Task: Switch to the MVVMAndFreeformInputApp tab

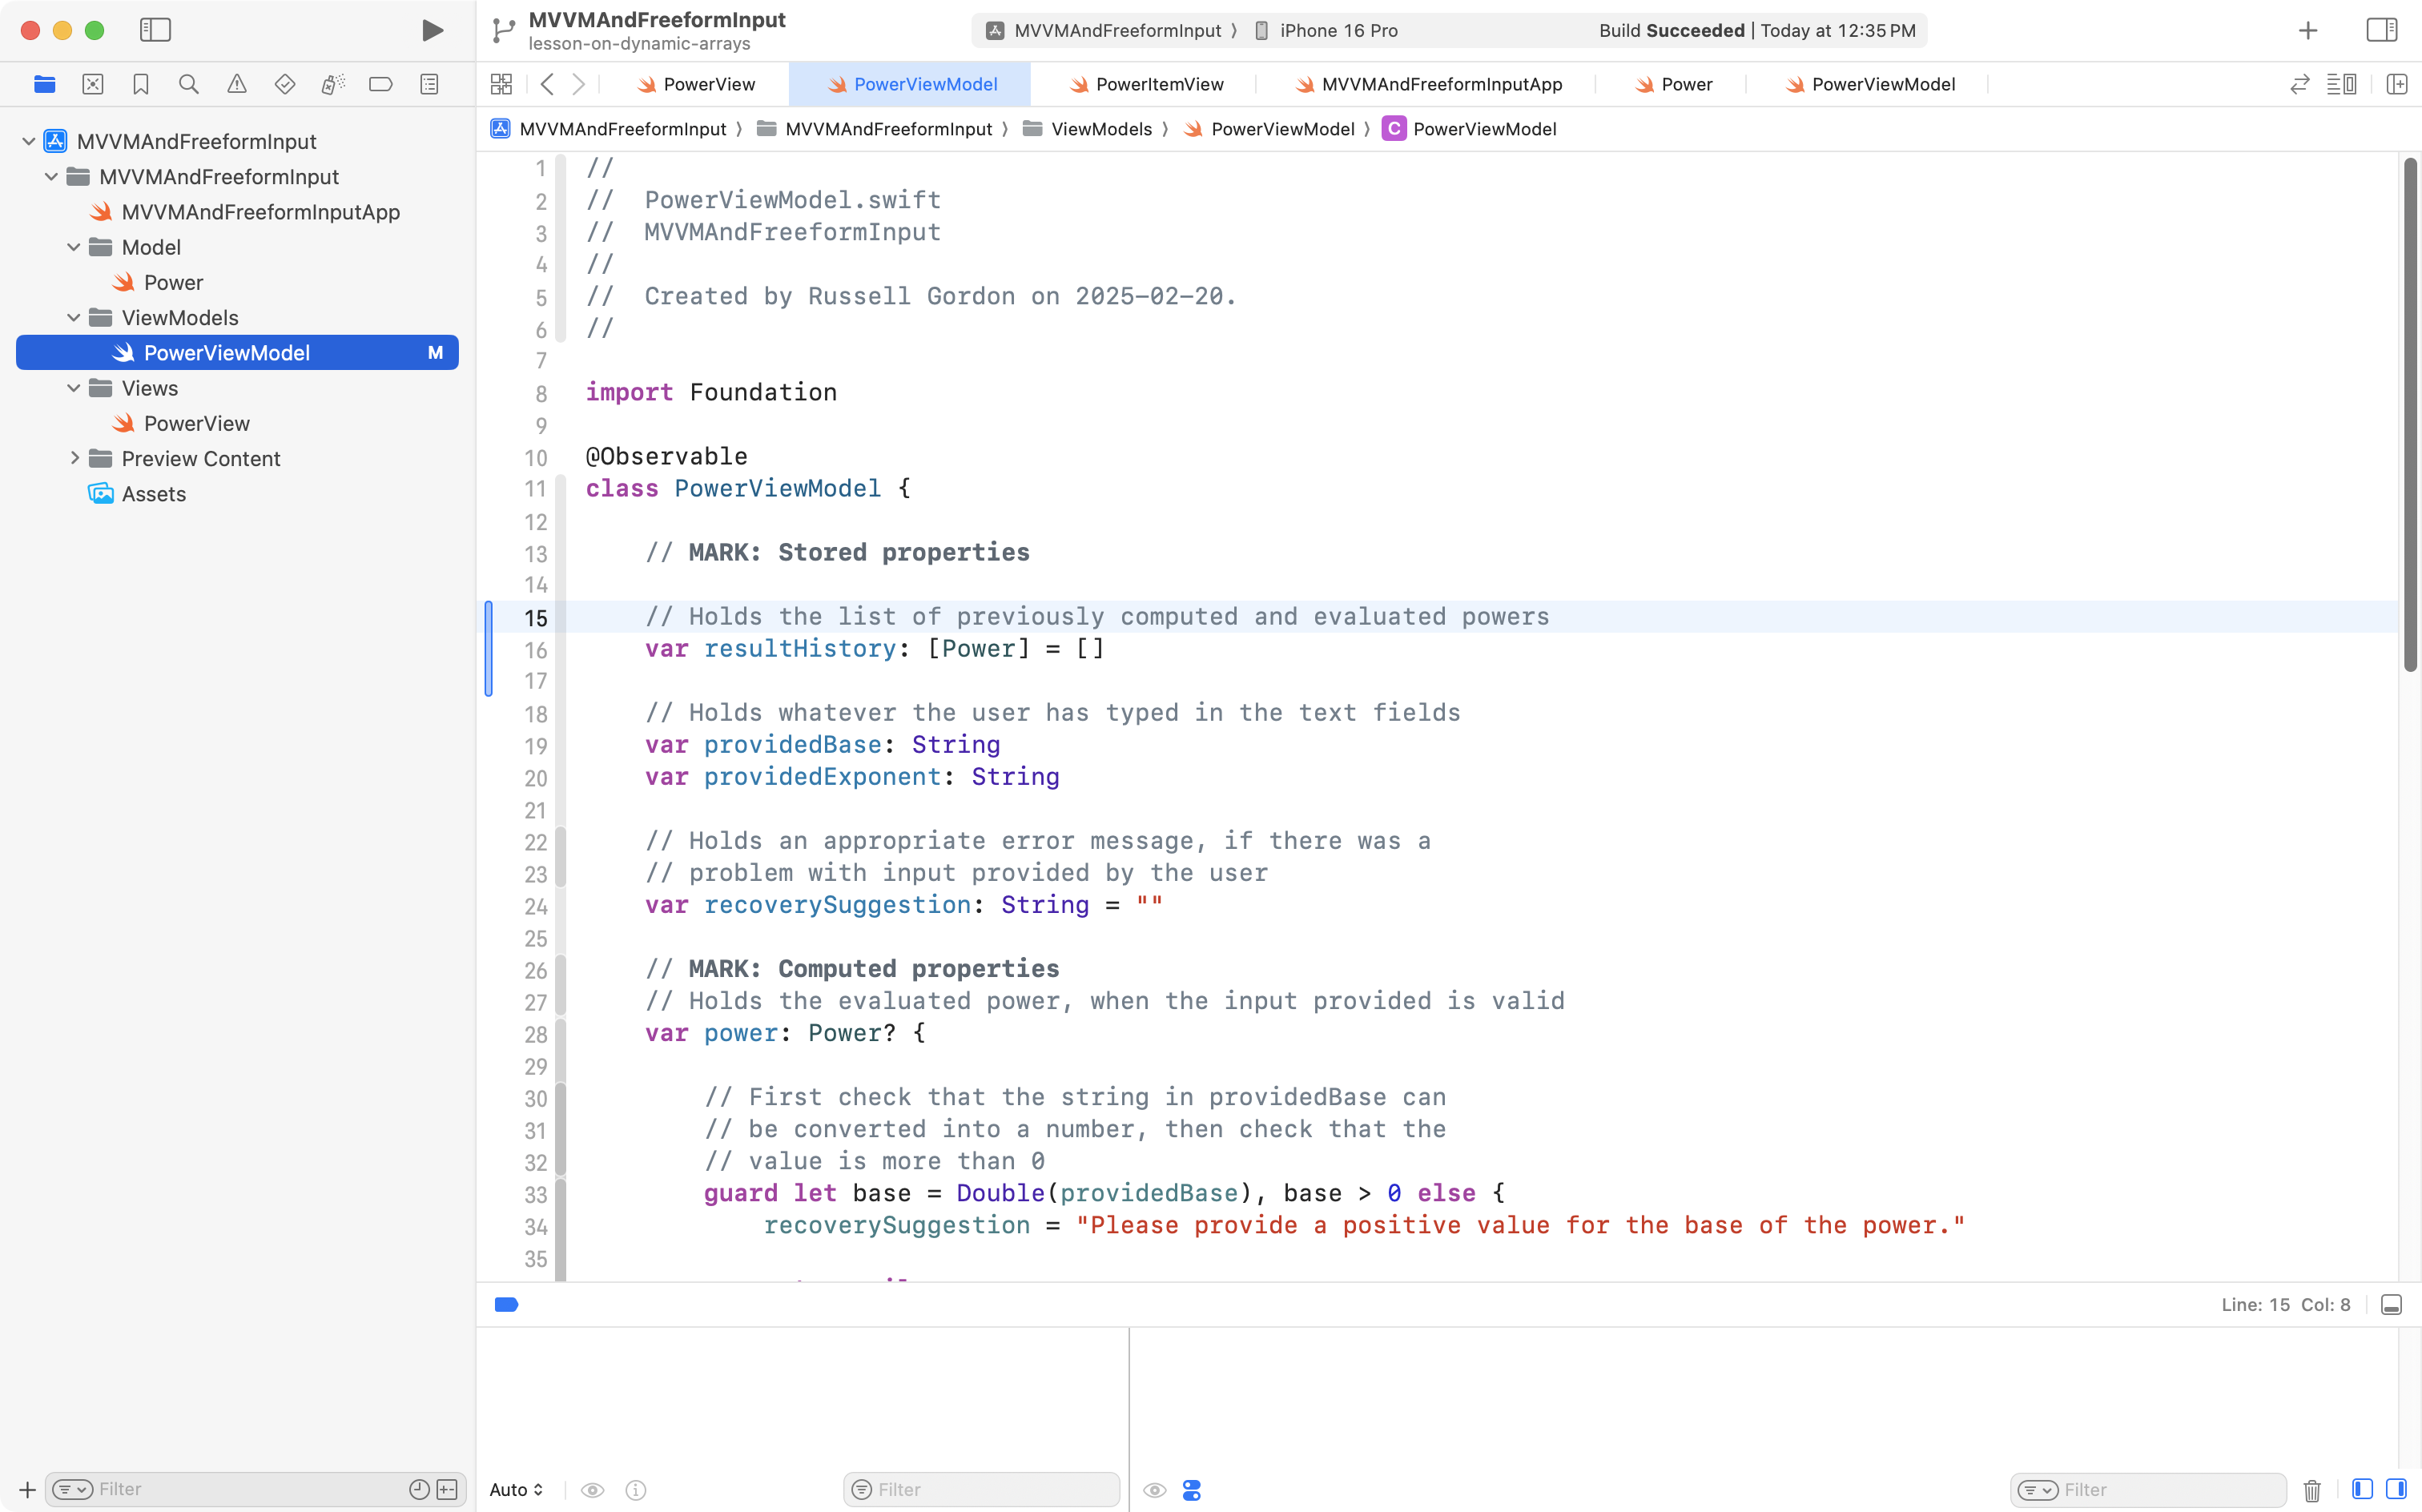Action: [1441, 84]
